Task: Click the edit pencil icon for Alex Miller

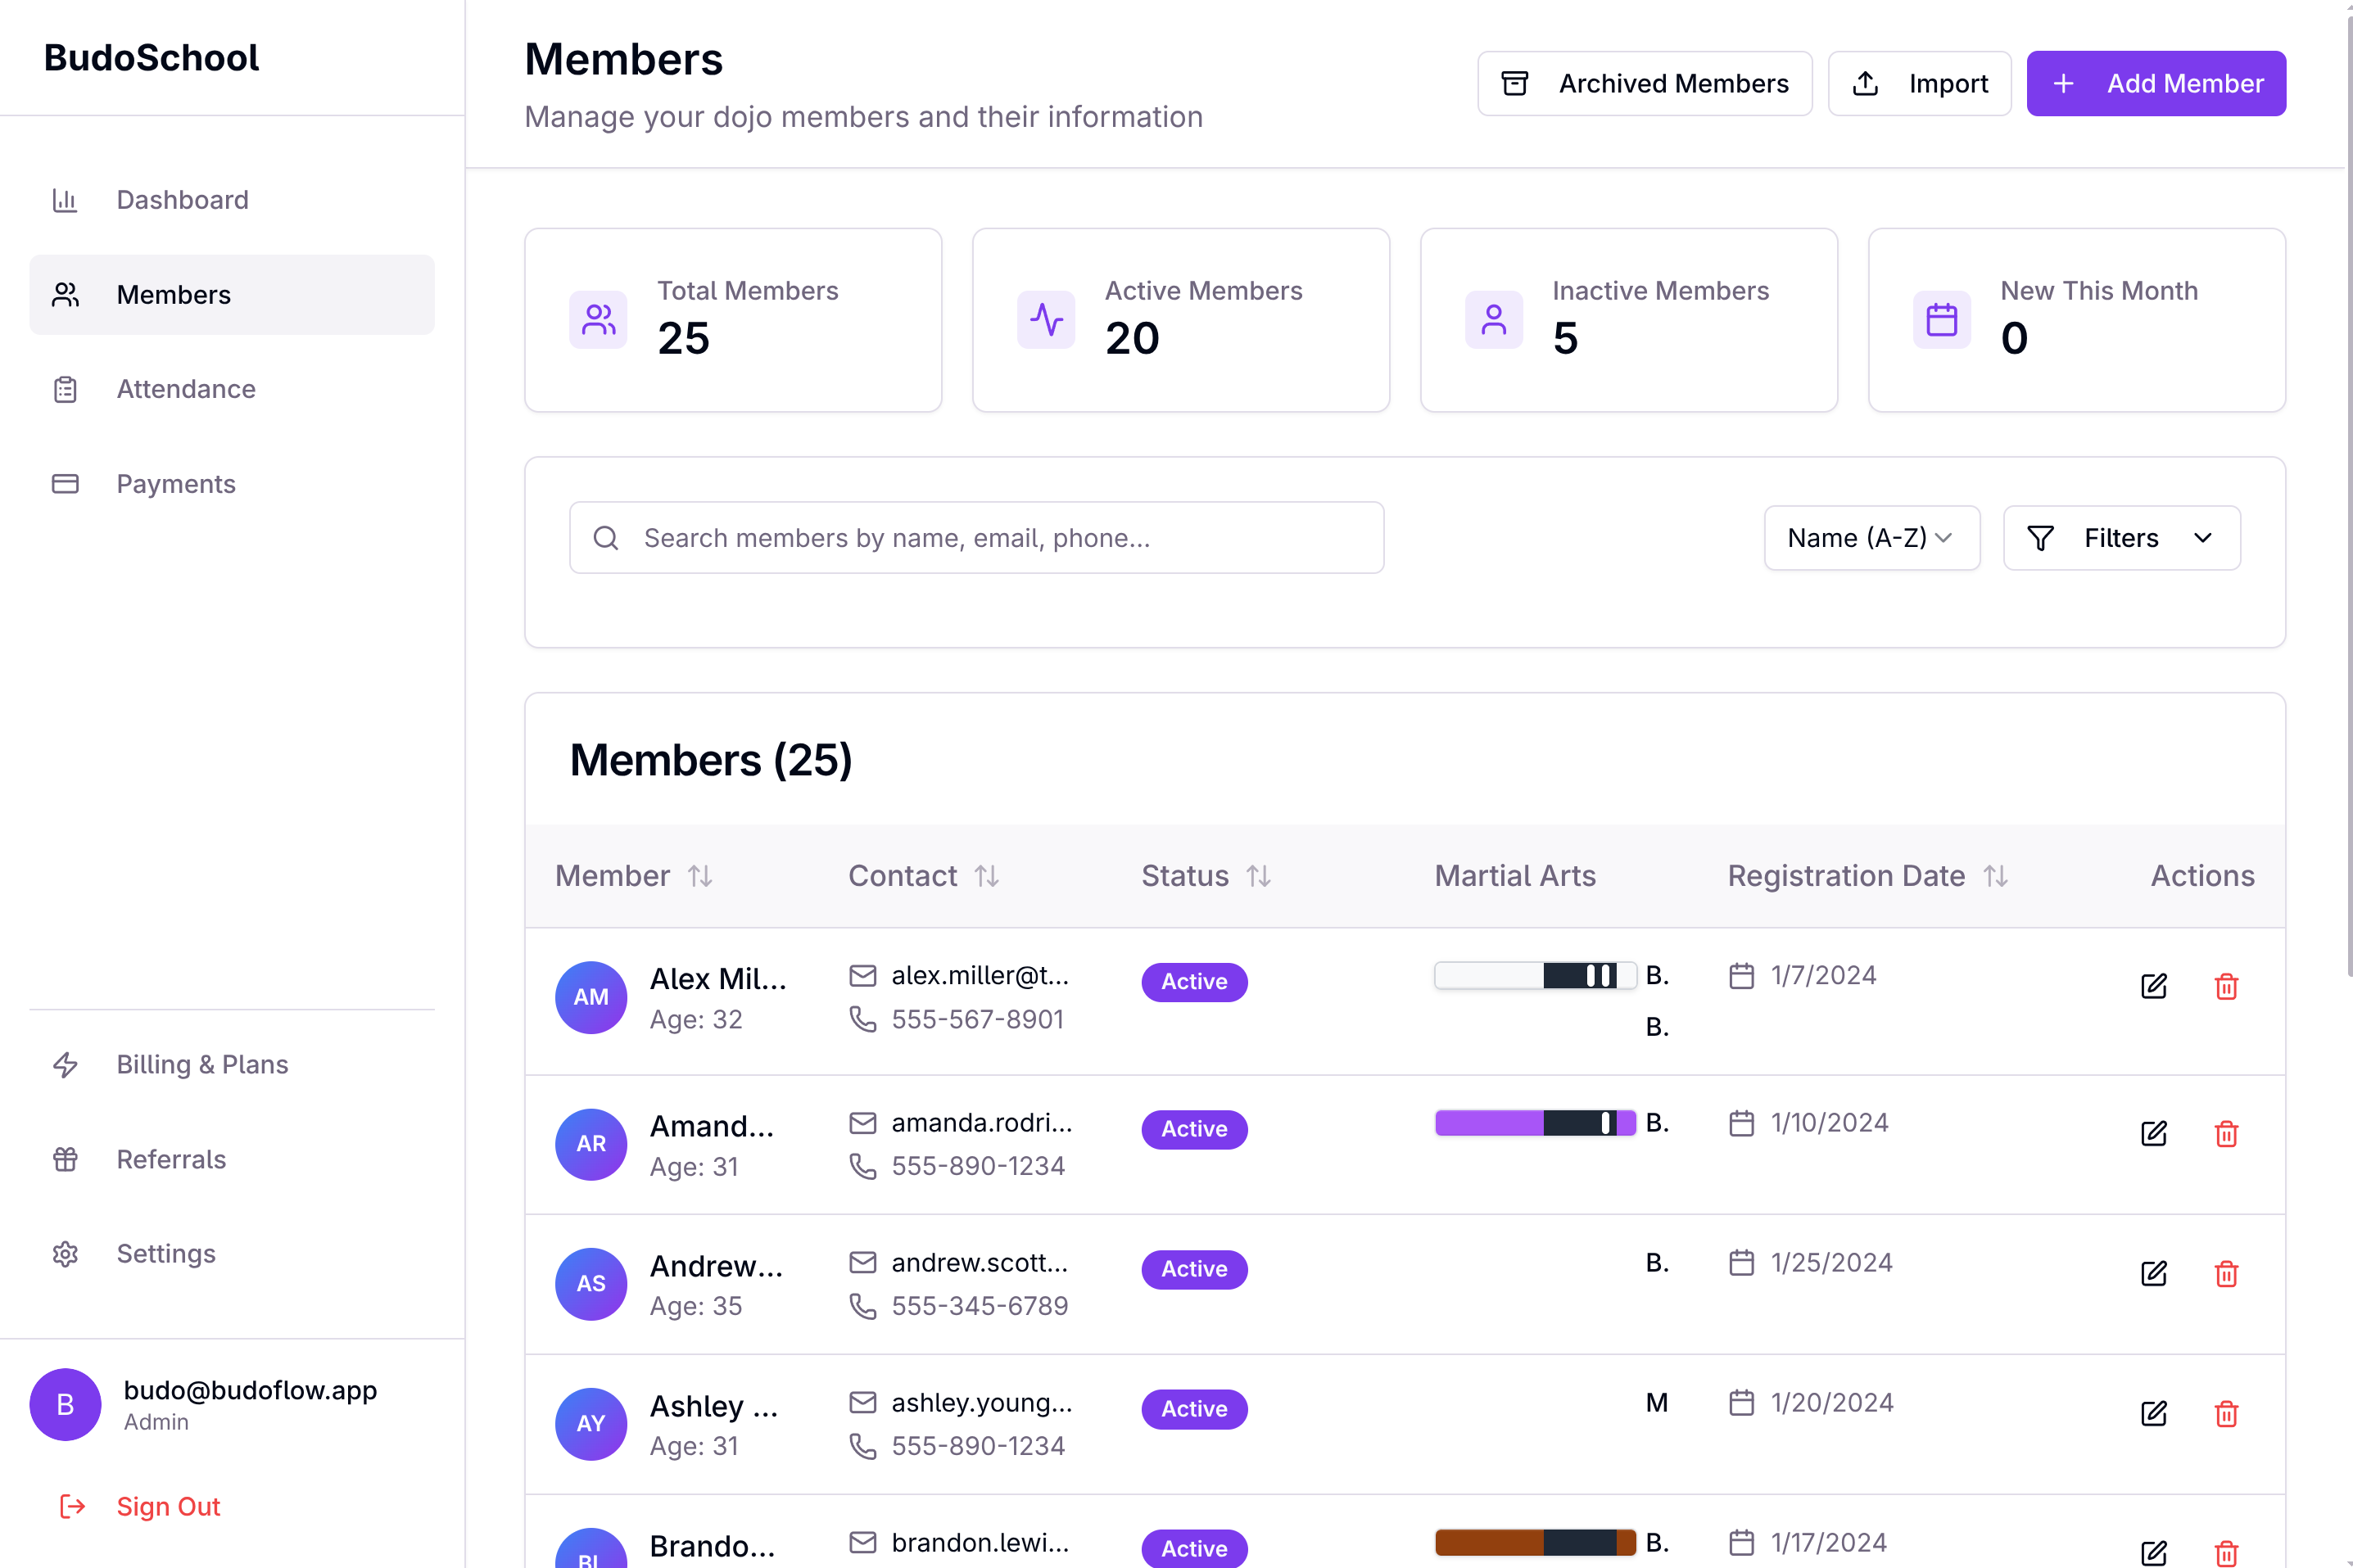Action: point(2155,986)
